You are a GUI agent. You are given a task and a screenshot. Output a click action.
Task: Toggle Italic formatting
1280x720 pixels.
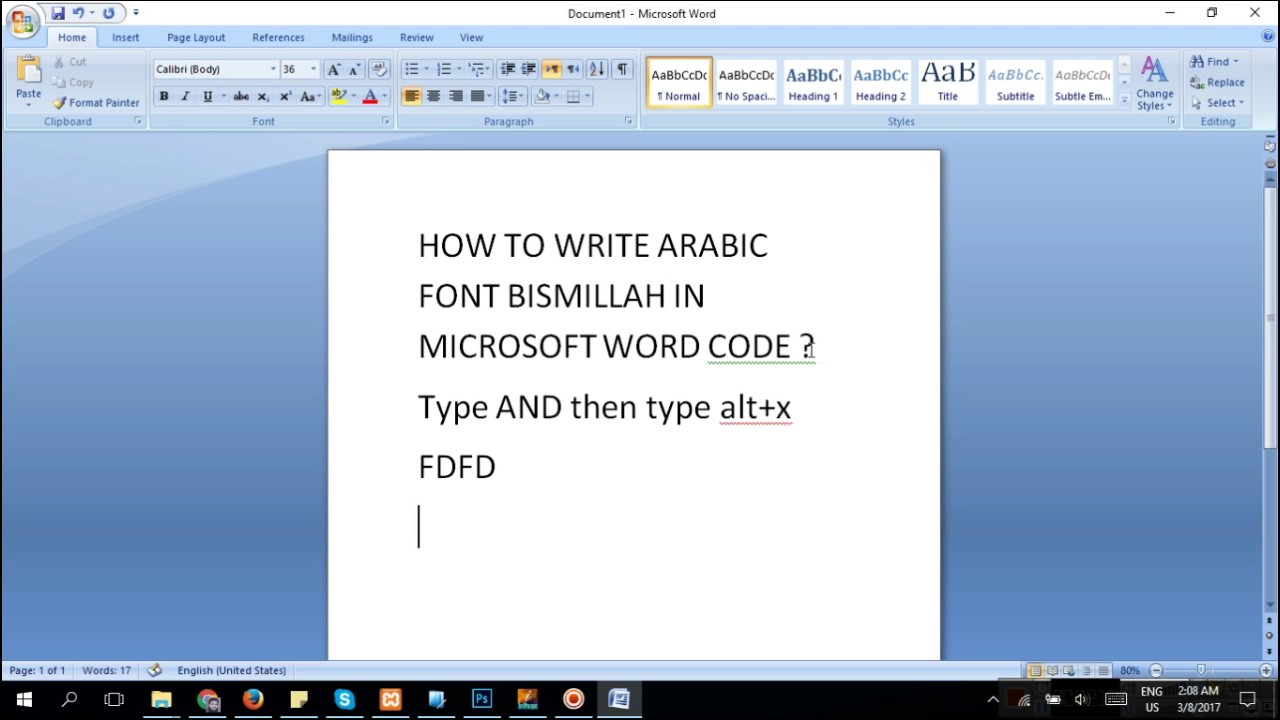click(185, 96)
